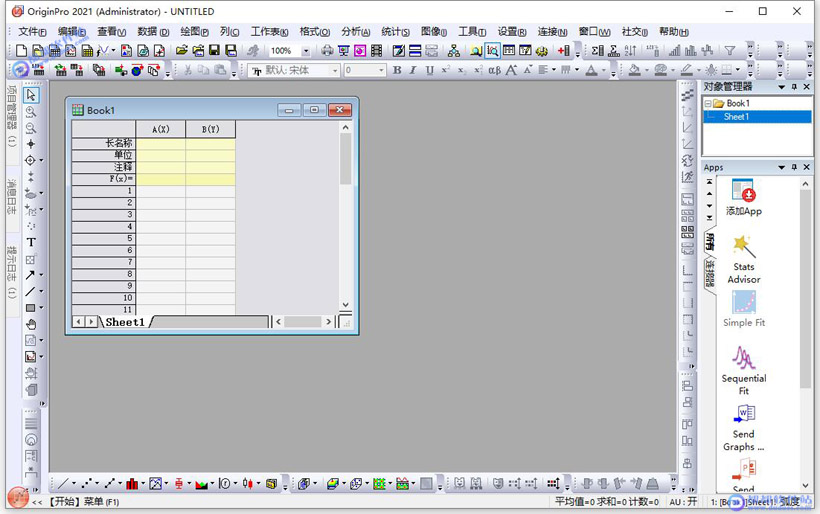
Task: Click the A(X) column header
Action: coord(161,129)
